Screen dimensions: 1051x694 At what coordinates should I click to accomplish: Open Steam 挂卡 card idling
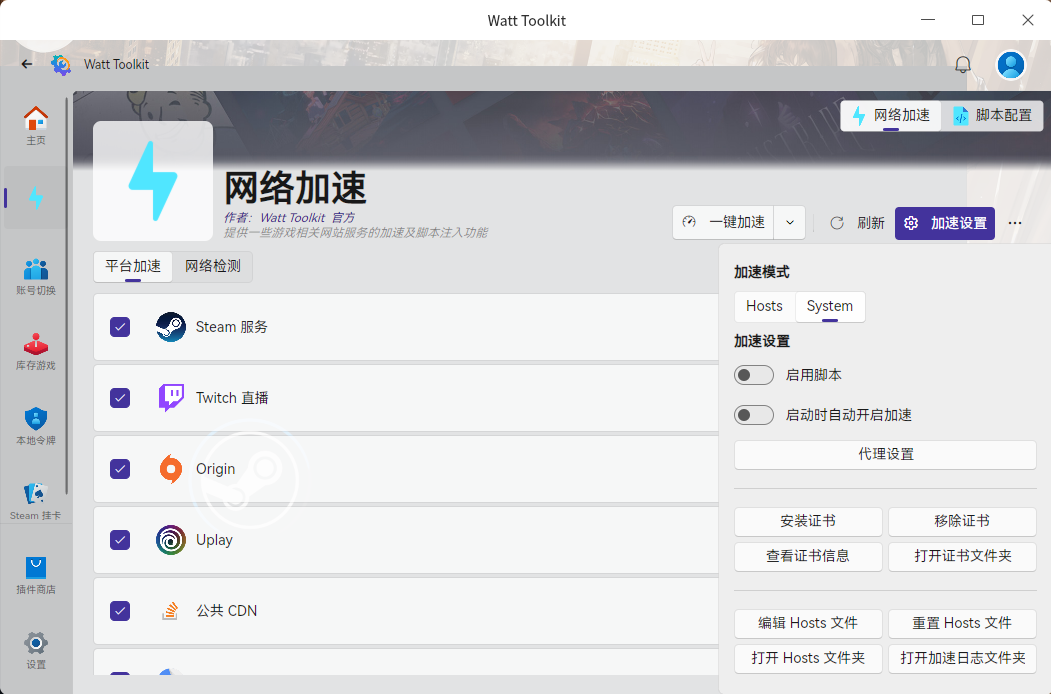click(x=36, y=502)
